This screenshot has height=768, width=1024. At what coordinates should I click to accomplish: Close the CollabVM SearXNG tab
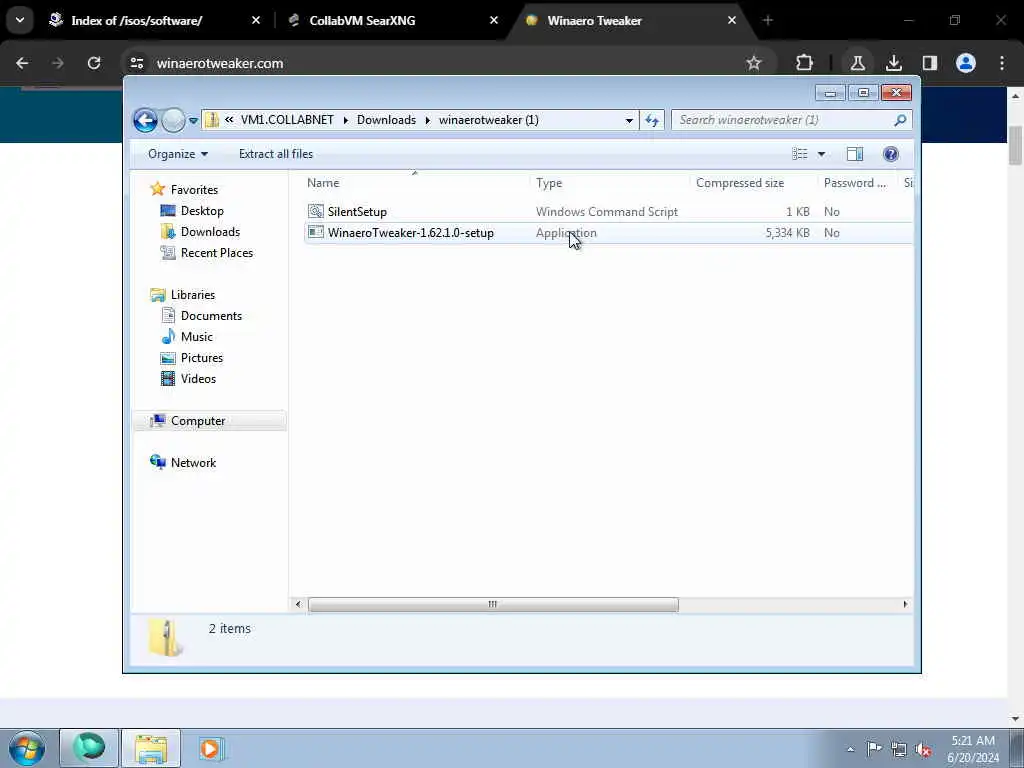(x=494, y=20)
